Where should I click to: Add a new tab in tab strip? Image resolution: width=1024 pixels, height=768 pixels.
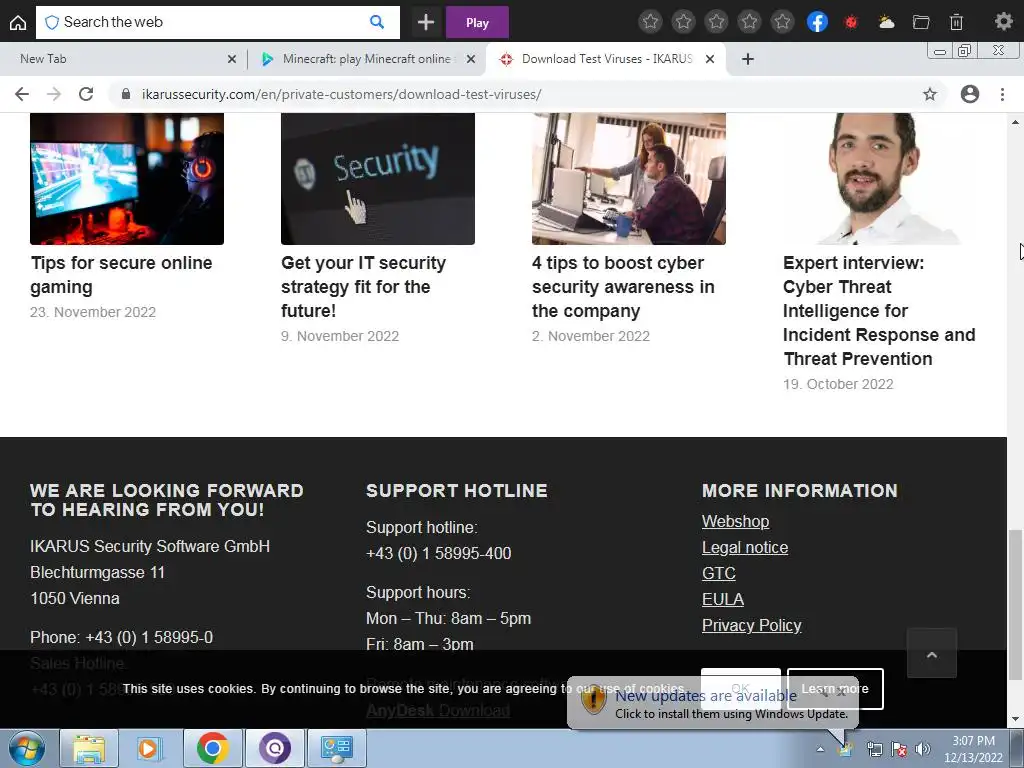pyautogui.click(x=748, y=59)
